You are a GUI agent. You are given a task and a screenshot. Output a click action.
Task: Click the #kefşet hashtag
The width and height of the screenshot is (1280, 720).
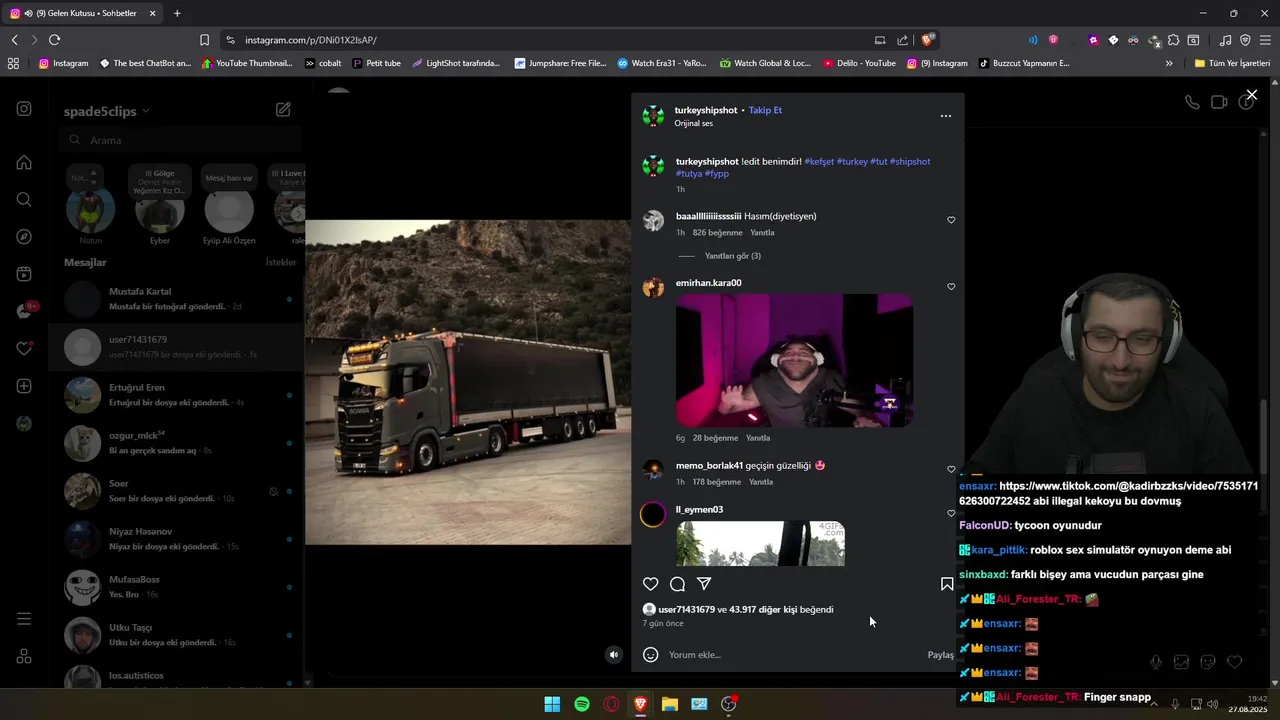(x=819, y=161)
